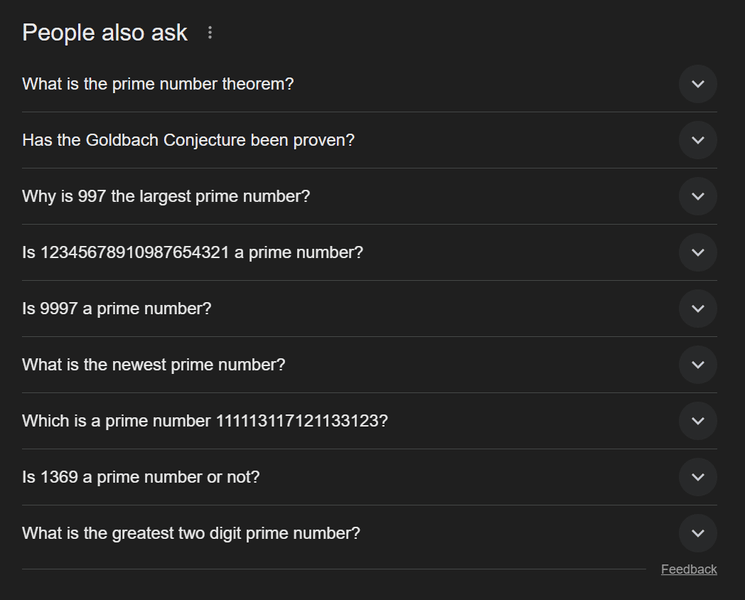Expand the Goldbach Conjecture question chevron
Screen dimensions: 745x600
(698, 140)
